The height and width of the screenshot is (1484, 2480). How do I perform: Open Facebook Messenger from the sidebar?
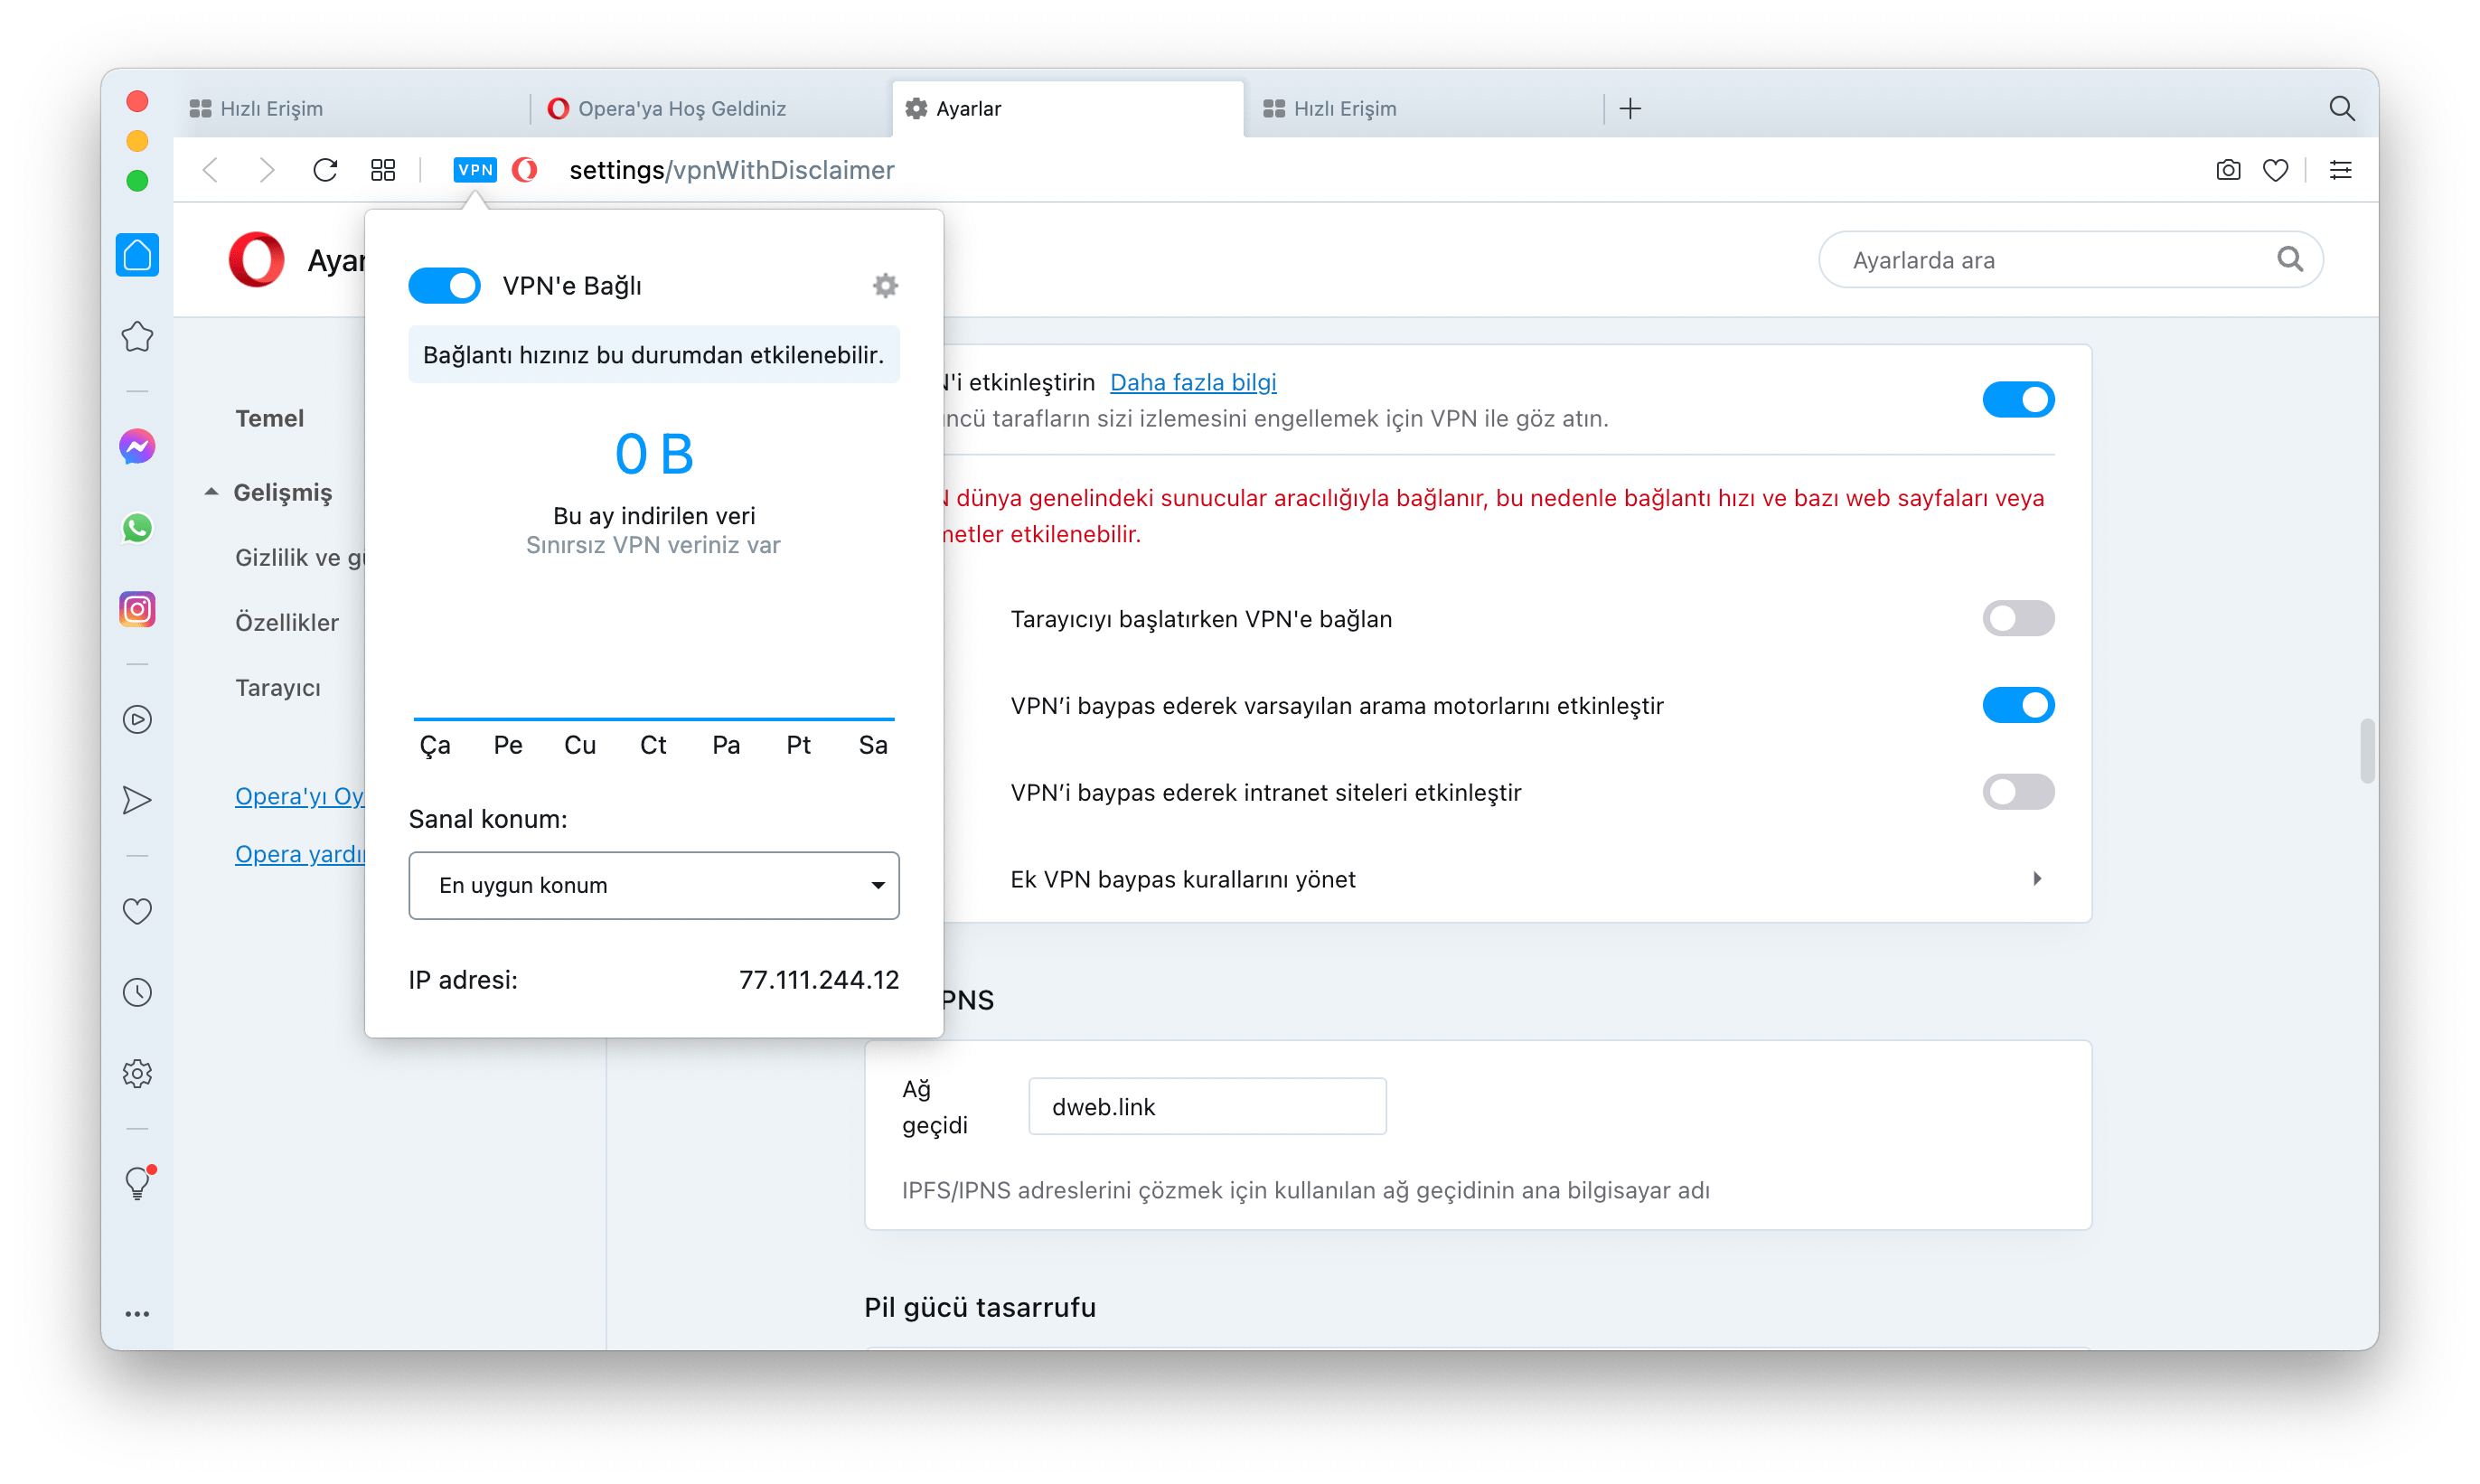pos(137,446)
